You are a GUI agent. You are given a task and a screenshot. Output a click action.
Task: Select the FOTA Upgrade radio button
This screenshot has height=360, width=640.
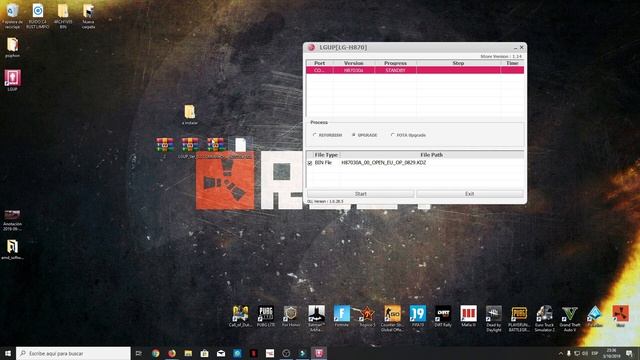coord(392,135)
